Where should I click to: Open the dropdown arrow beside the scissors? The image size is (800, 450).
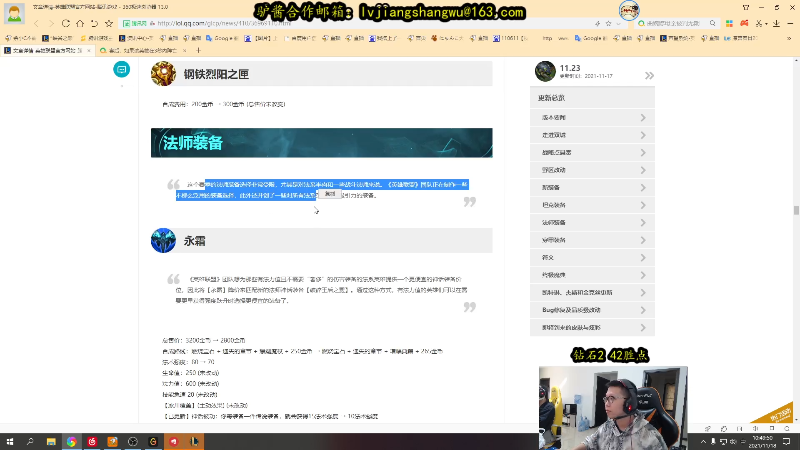click(x=766, y=24)
